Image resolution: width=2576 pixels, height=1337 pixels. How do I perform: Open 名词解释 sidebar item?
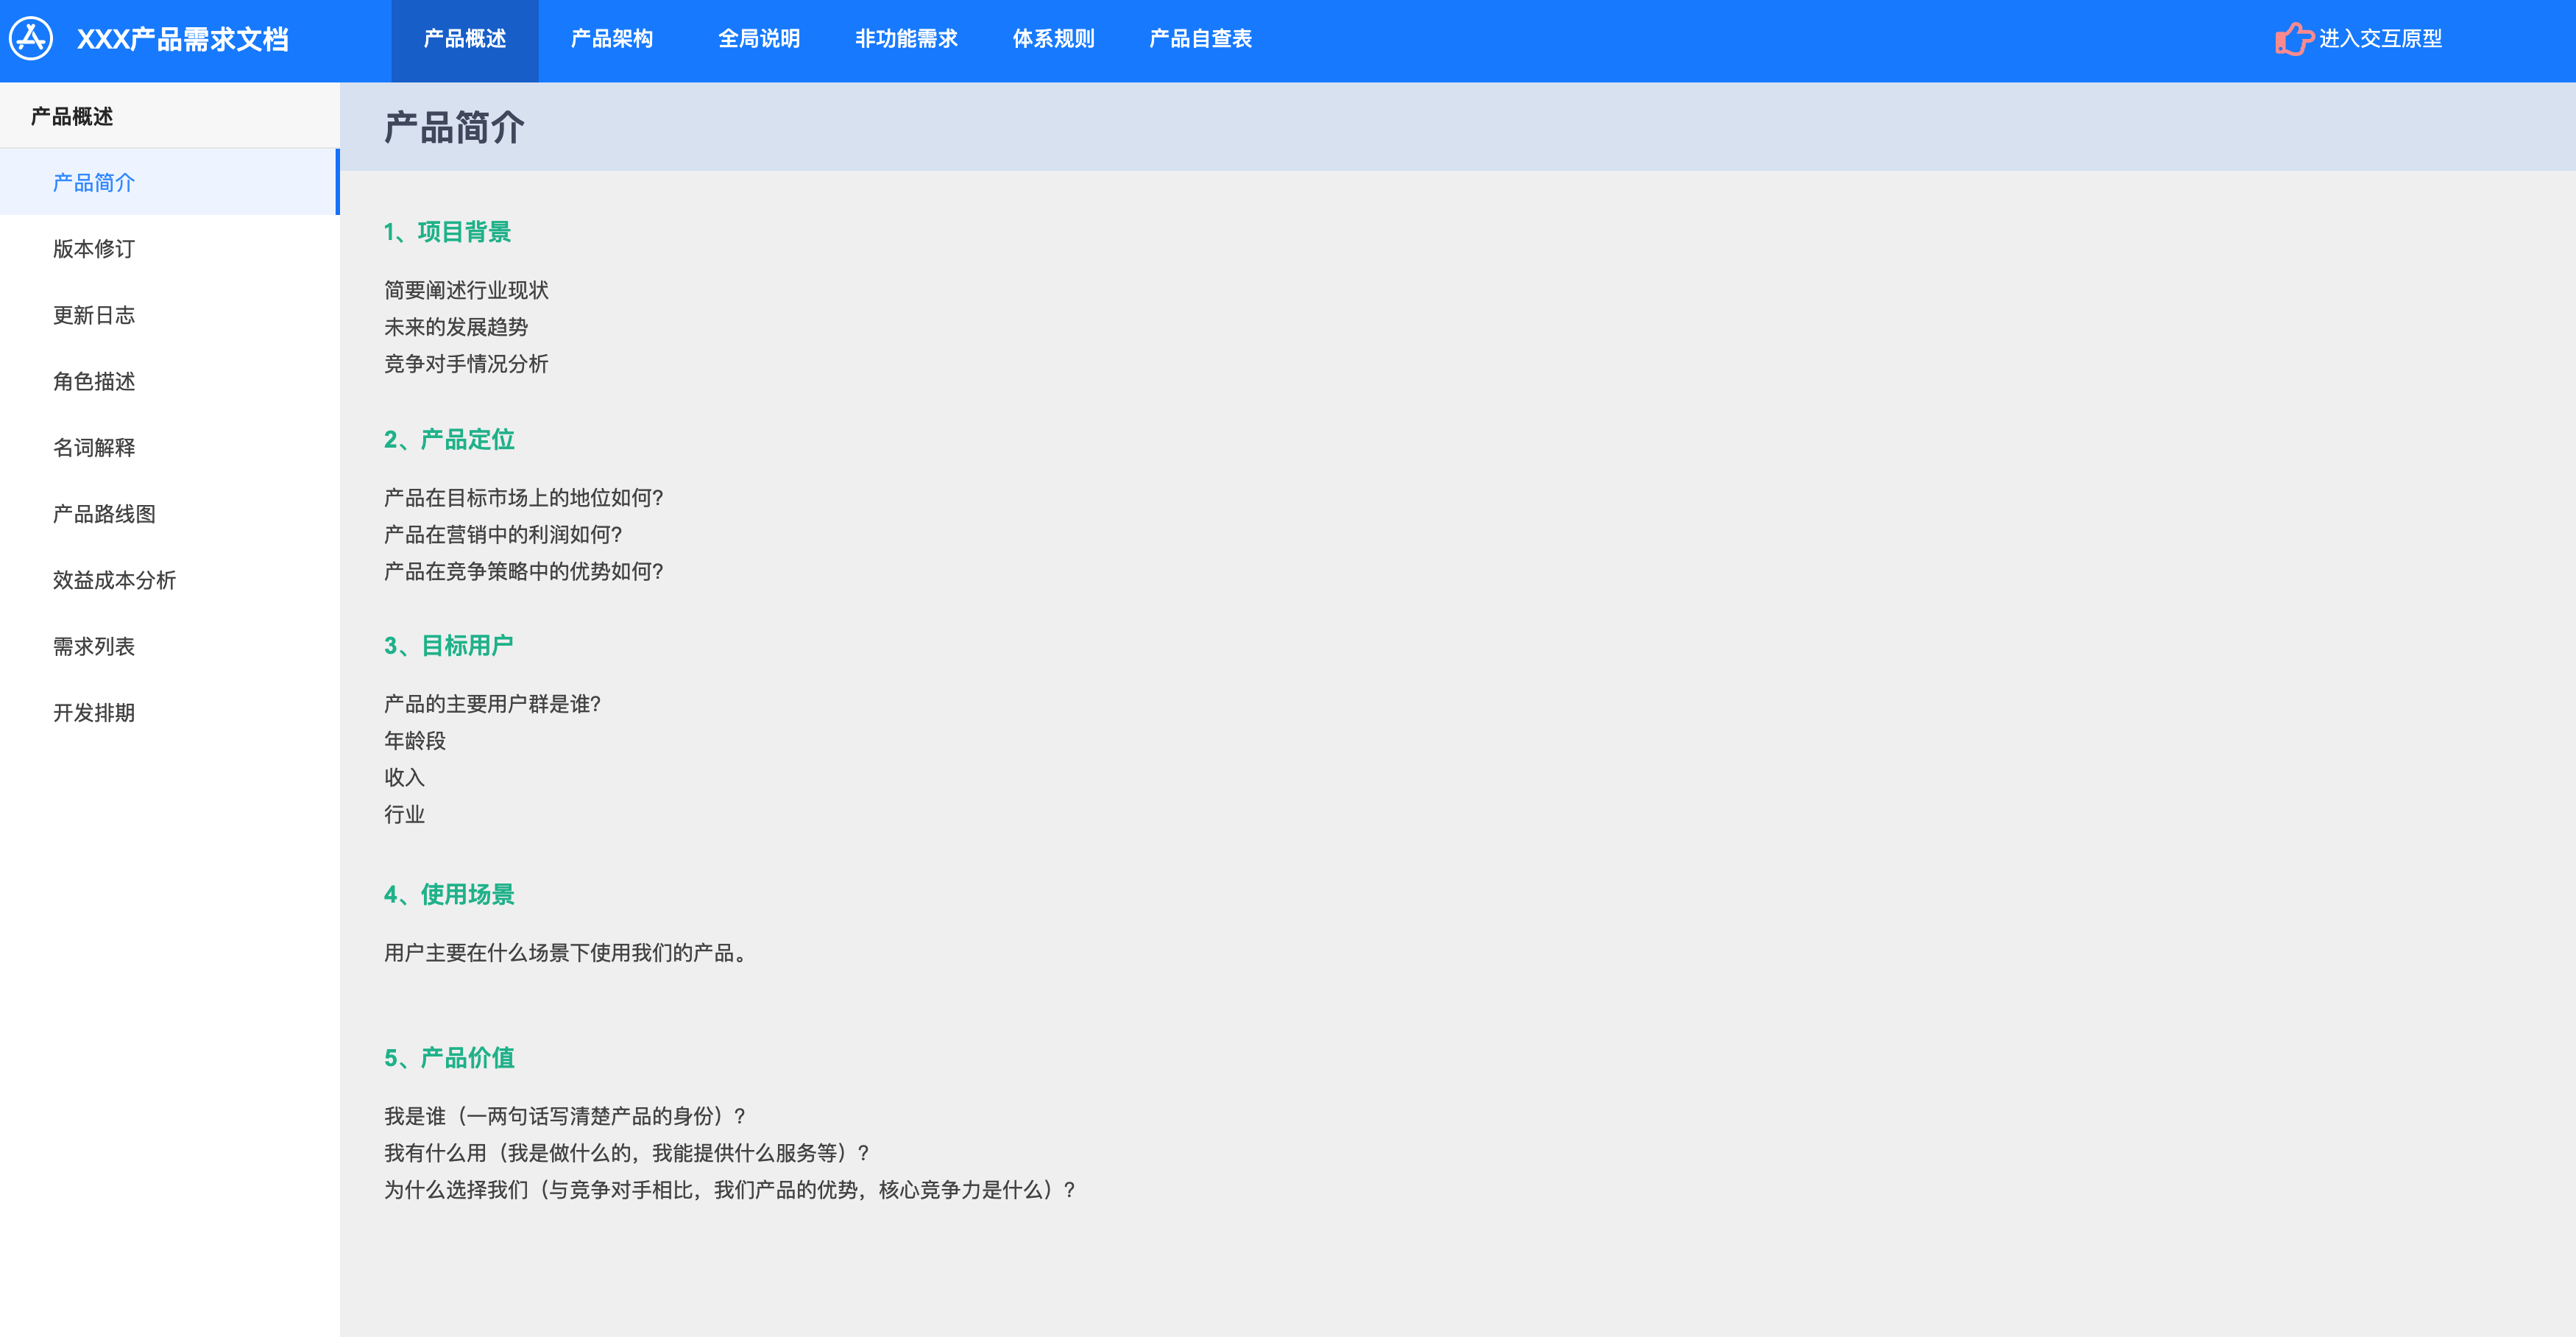click(169, 447)
